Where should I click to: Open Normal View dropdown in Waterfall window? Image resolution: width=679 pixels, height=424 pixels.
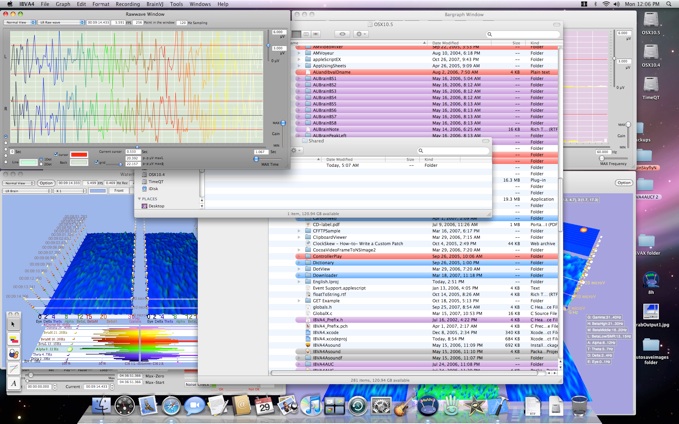point(19,183)
